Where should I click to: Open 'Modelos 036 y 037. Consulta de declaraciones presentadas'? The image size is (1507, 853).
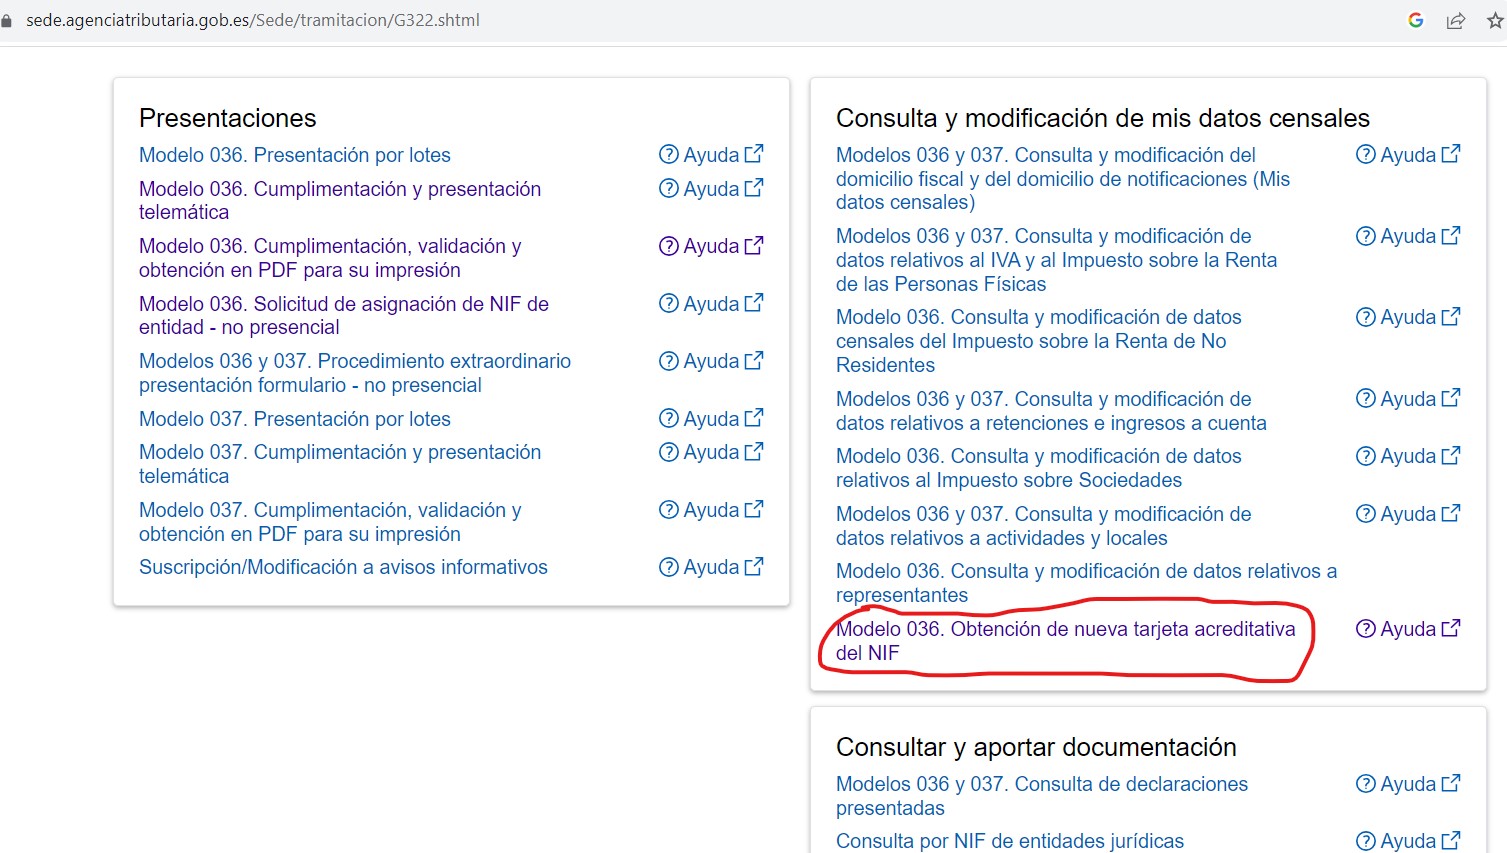click(x=1041, y=795)
